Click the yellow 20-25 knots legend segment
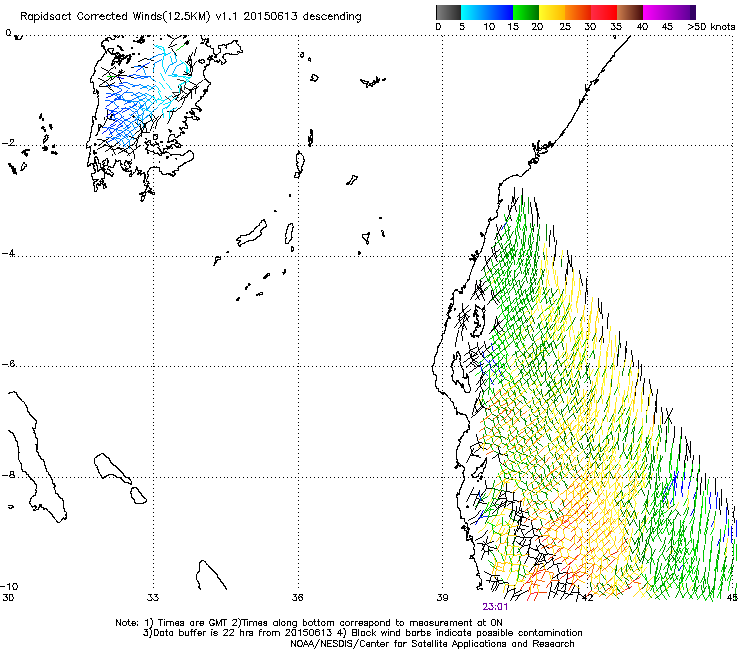This screenshot has height=650, width=740. [x=552, y=12]
